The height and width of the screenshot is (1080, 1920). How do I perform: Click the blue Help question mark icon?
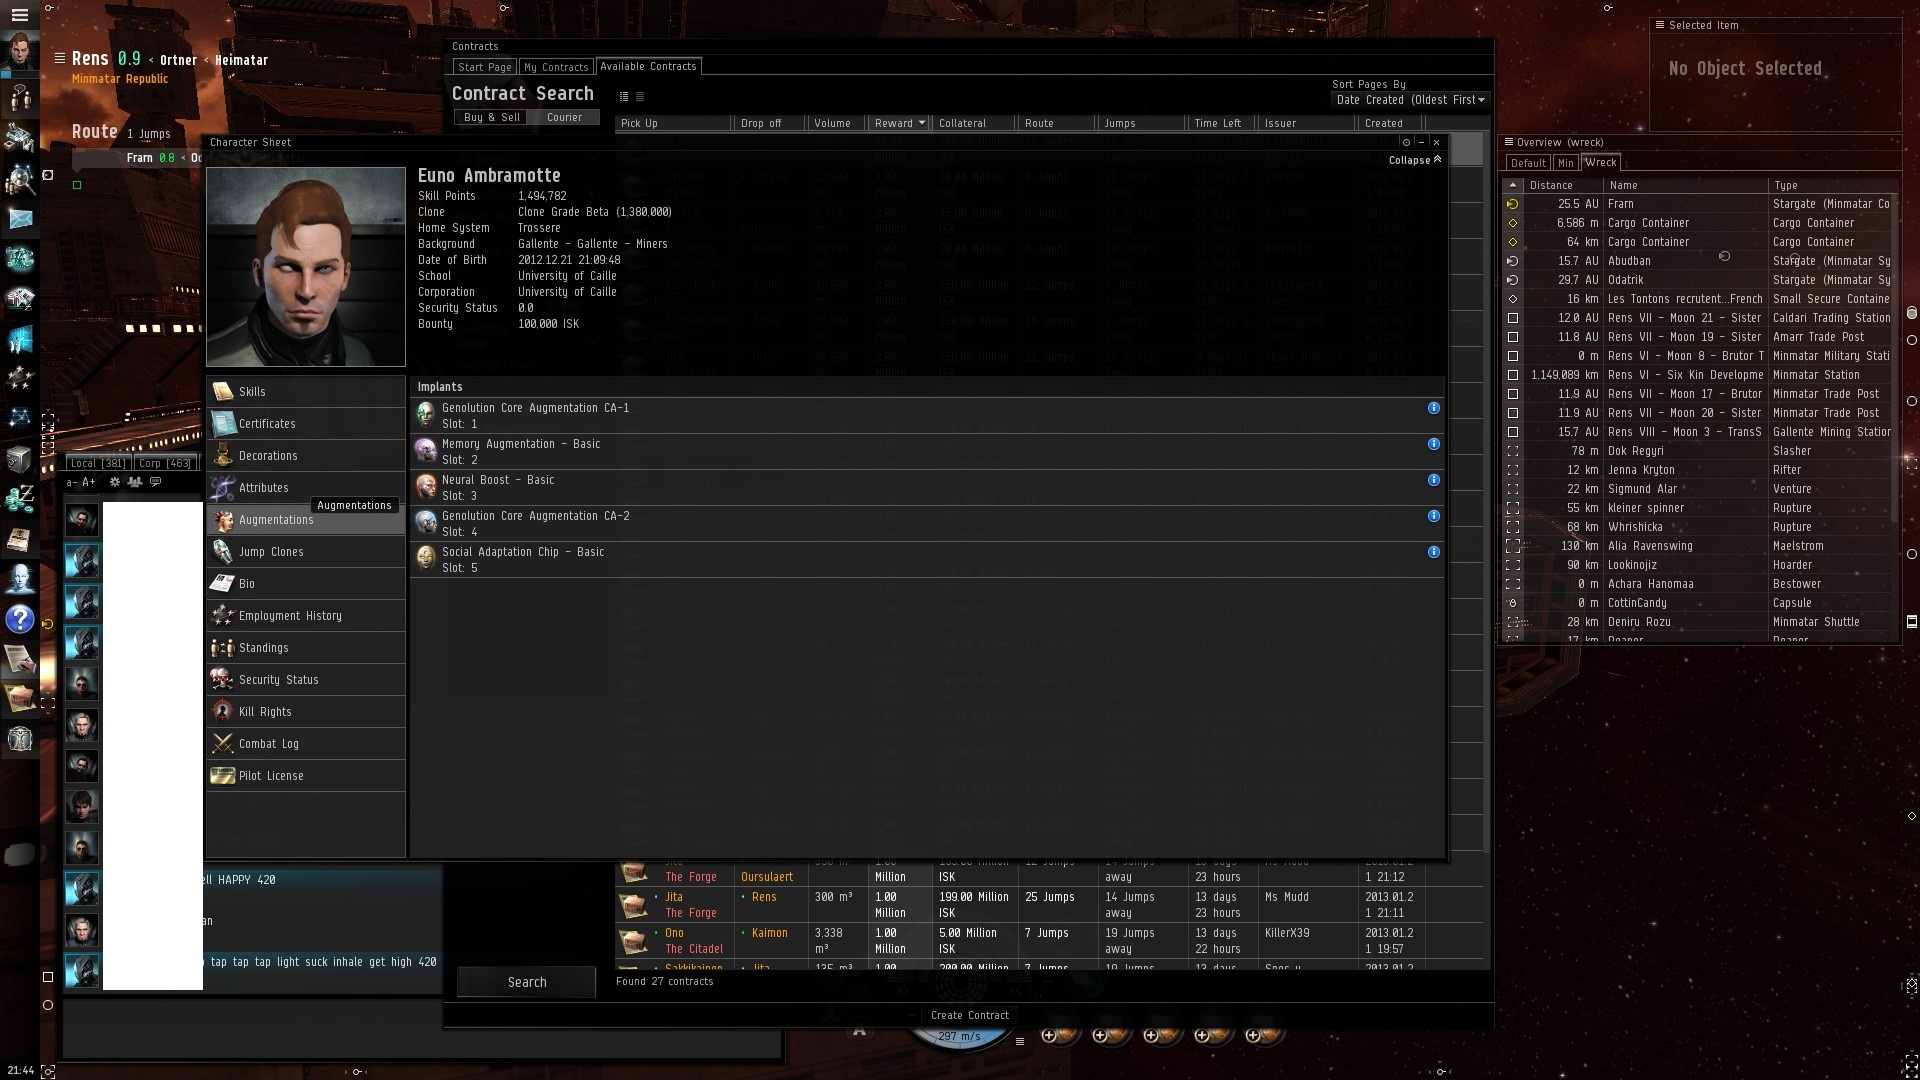[x=20, y=620]
